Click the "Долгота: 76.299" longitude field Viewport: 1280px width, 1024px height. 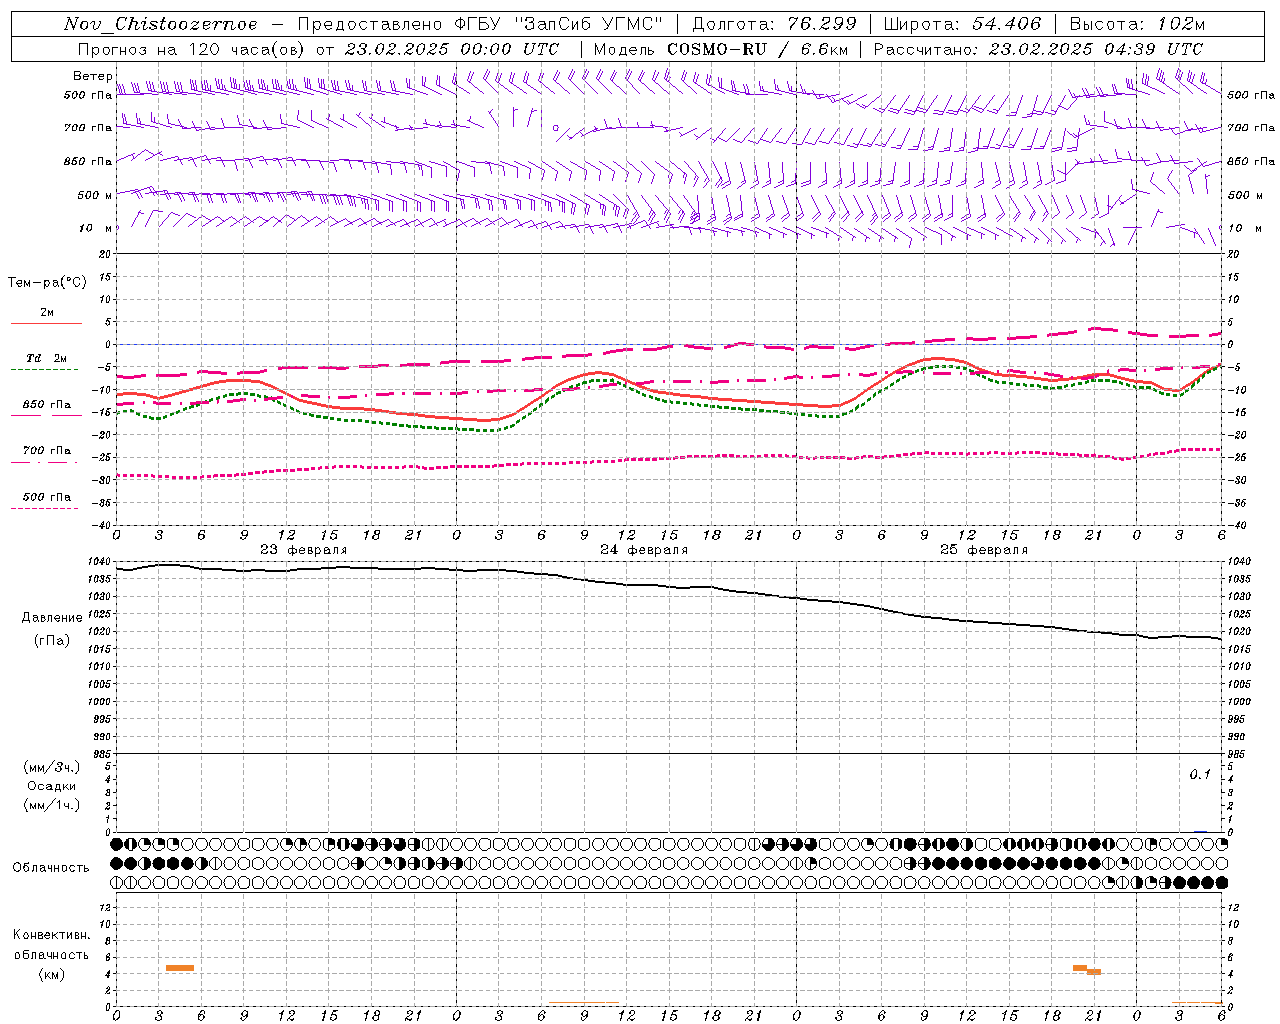coord(774,24)
